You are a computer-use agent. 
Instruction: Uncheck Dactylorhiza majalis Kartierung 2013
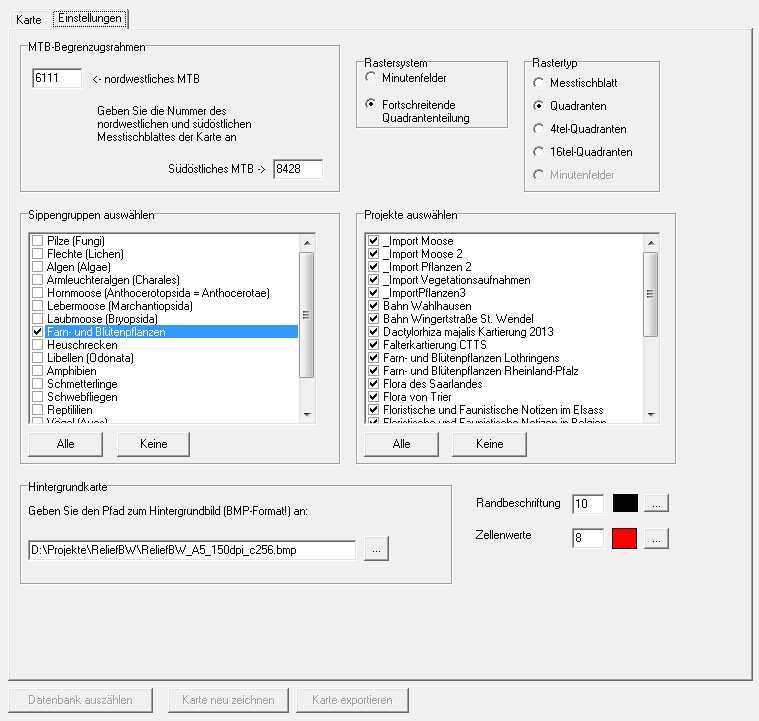(373, 332)
